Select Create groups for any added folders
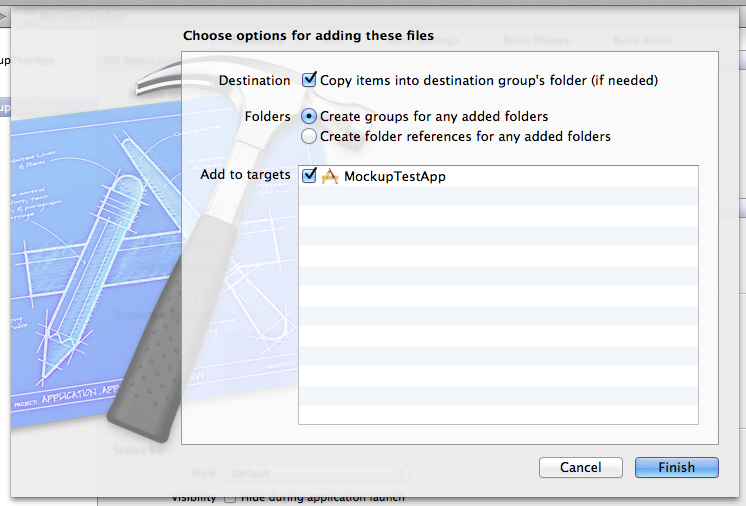746x506 pixels. pyautogui.click(x=309, y=116)
